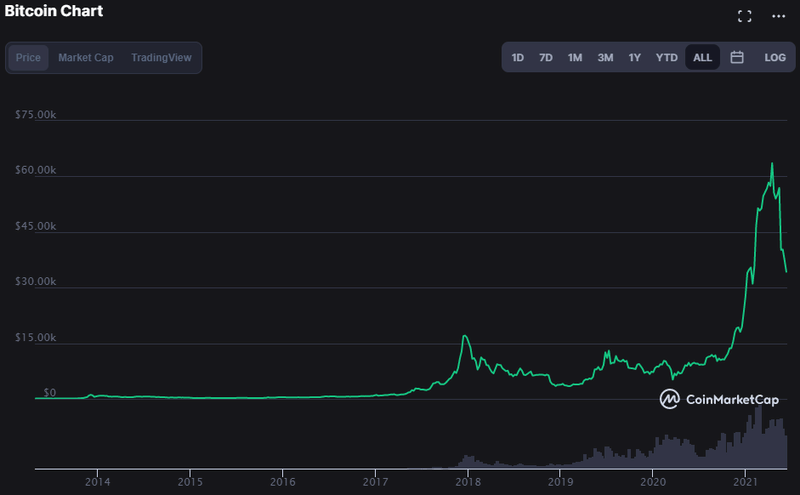The width and height of the screenshot is (800, 495).
Task: Select the 1D time range
Action: click(x=517, y=58)
